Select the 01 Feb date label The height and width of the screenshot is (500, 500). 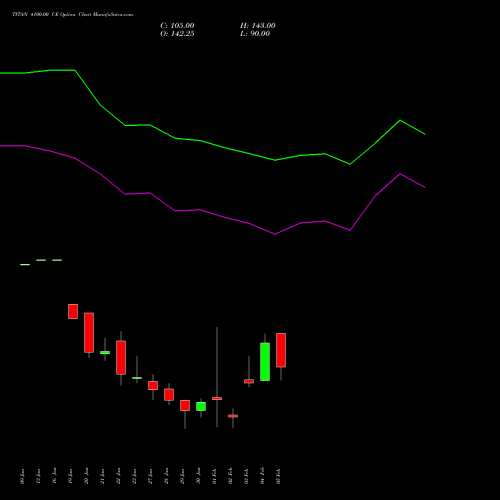[x=215, y=476]
